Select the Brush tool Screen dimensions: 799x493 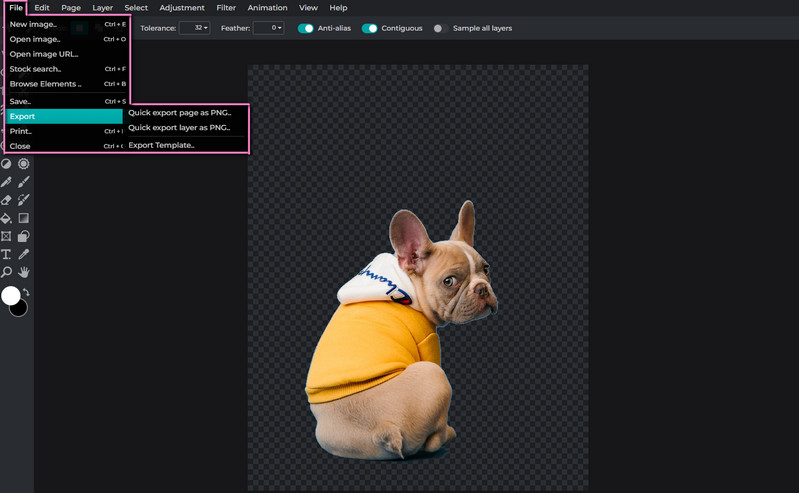tap(24, 182)
